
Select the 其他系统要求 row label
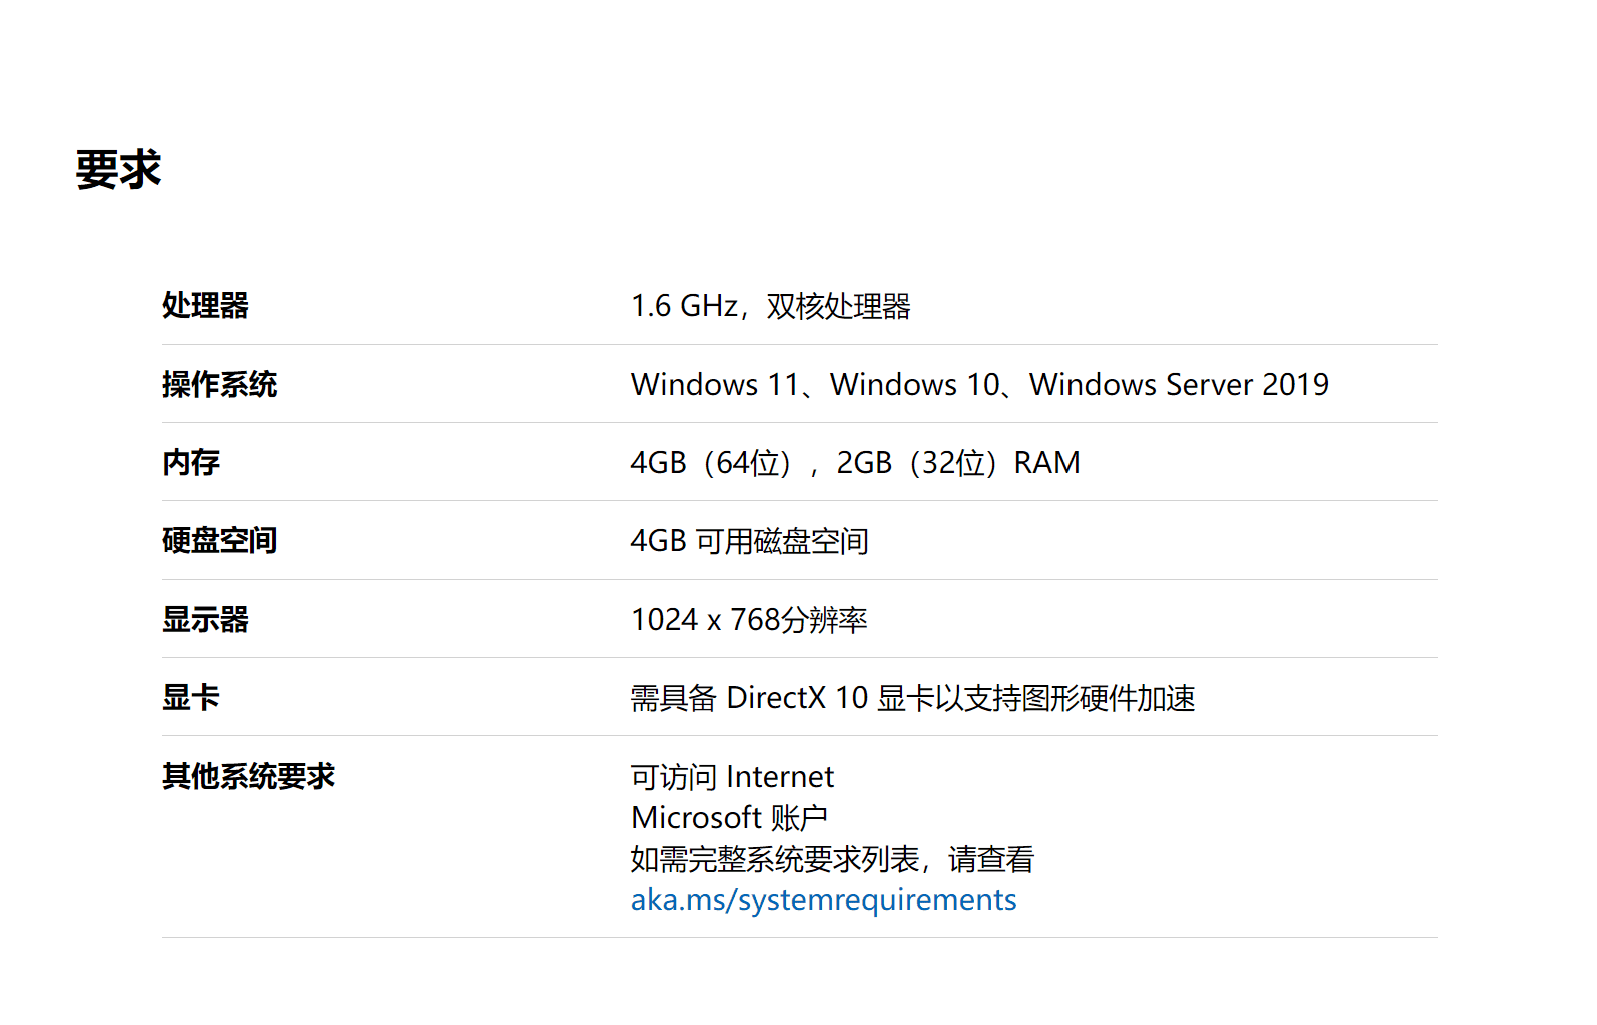coord(248,776)
